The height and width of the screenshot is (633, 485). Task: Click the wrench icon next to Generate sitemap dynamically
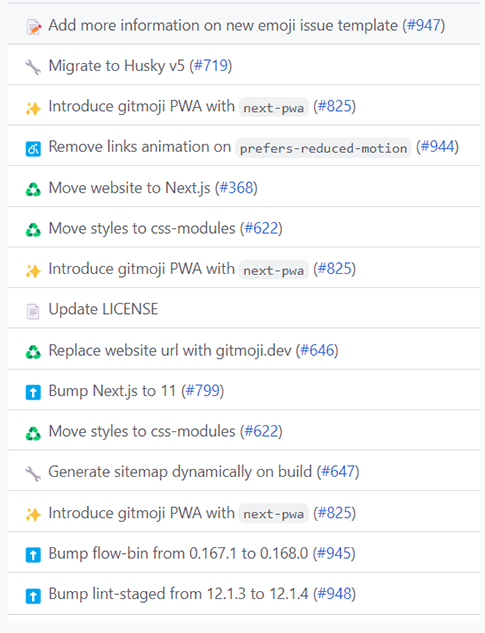(34, 474)
